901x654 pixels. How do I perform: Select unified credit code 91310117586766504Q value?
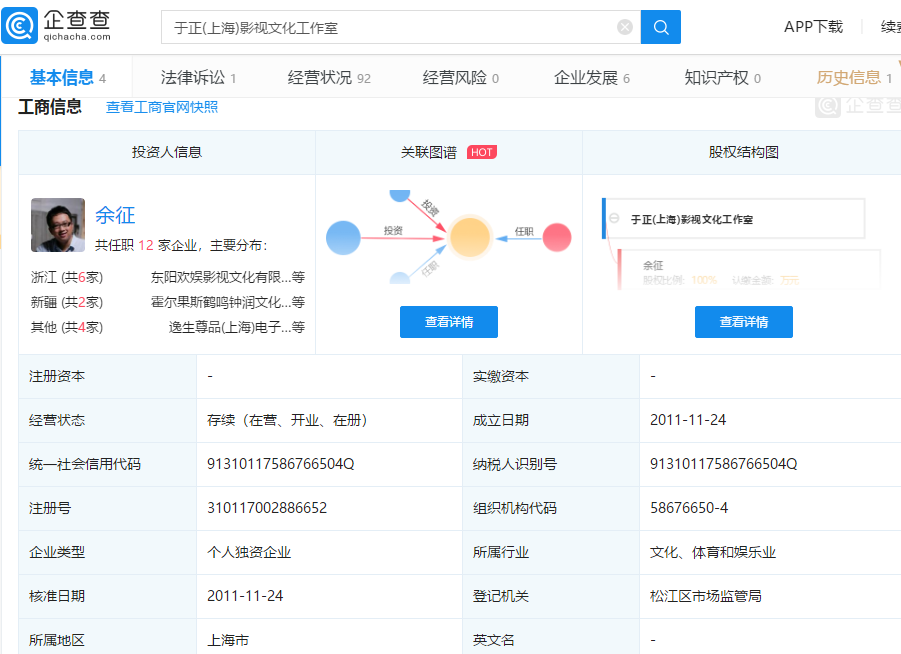coord(280,464)
